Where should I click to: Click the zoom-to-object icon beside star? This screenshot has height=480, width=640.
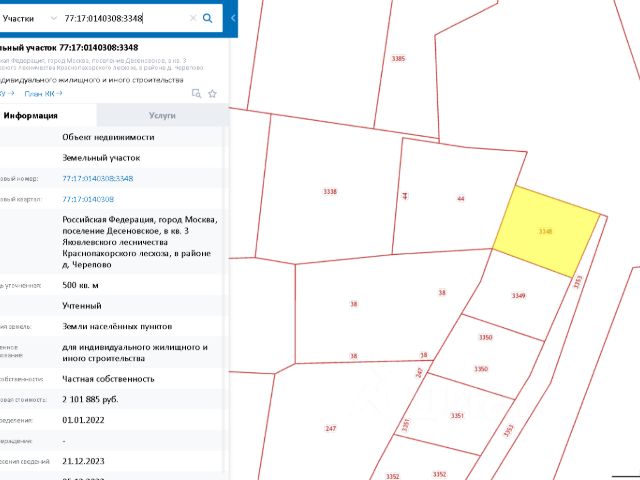point(196,93)
